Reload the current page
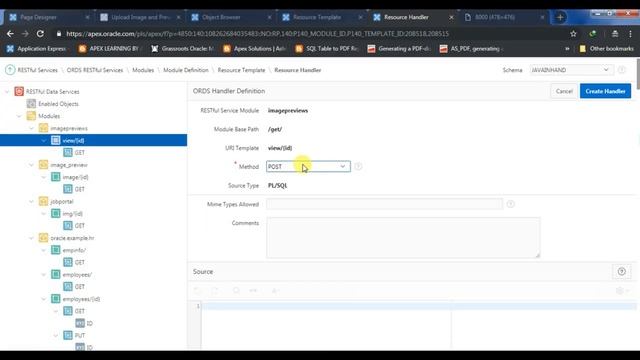Image resolution: width=640 pixels, height=360 pixels. 40,34
